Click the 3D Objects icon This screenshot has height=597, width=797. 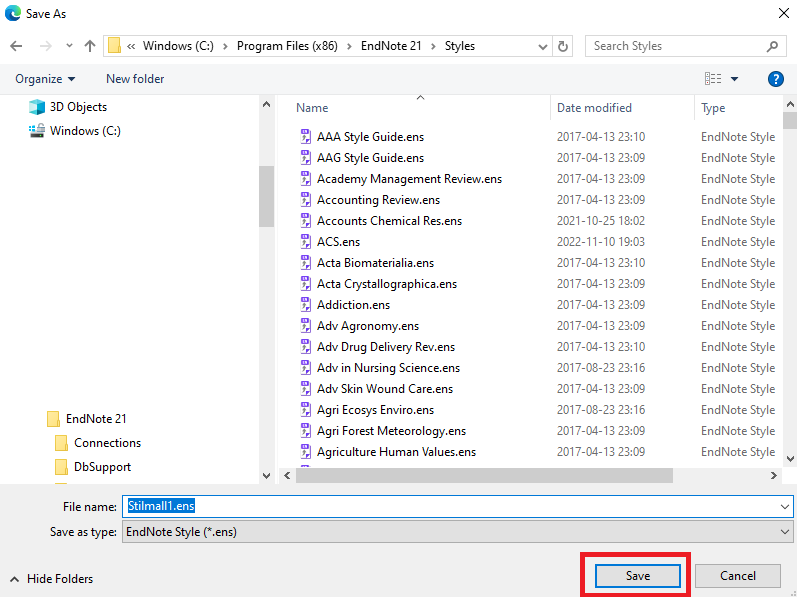tap(37, 107)
